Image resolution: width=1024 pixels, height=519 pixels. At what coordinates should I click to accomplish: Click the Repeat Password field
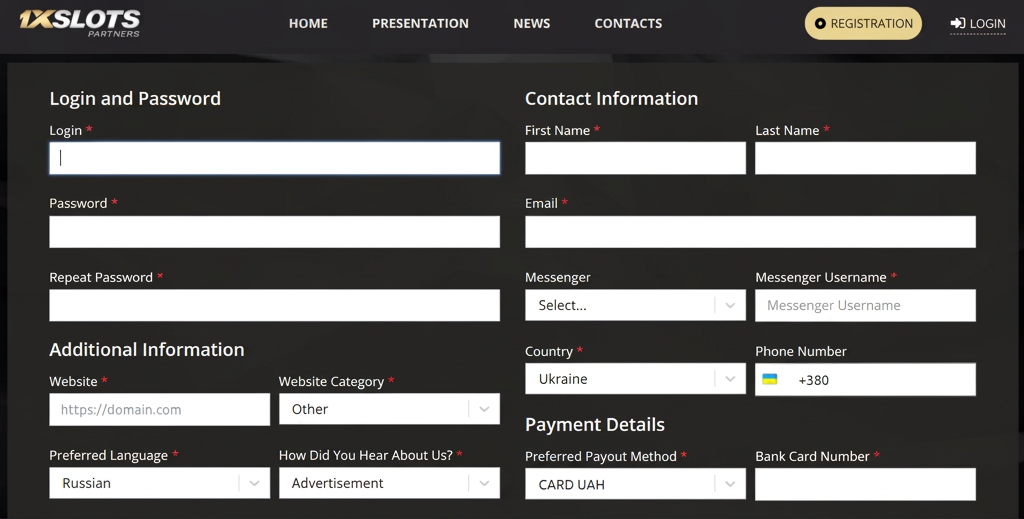tap(274, 306)
